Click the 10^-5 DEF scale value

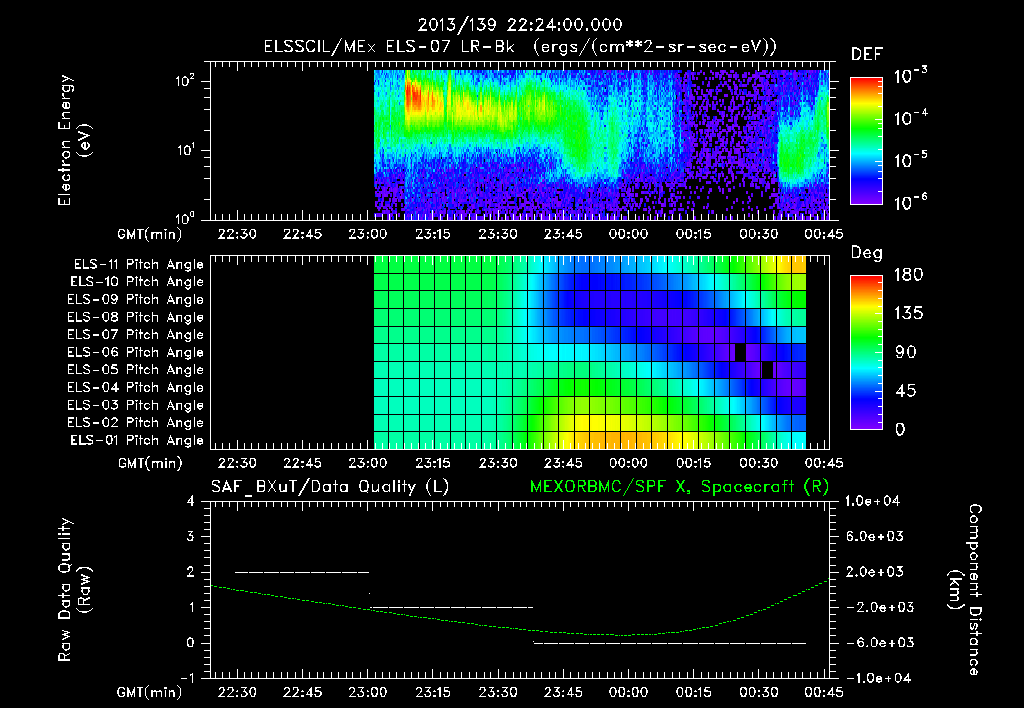click(910, 159)
